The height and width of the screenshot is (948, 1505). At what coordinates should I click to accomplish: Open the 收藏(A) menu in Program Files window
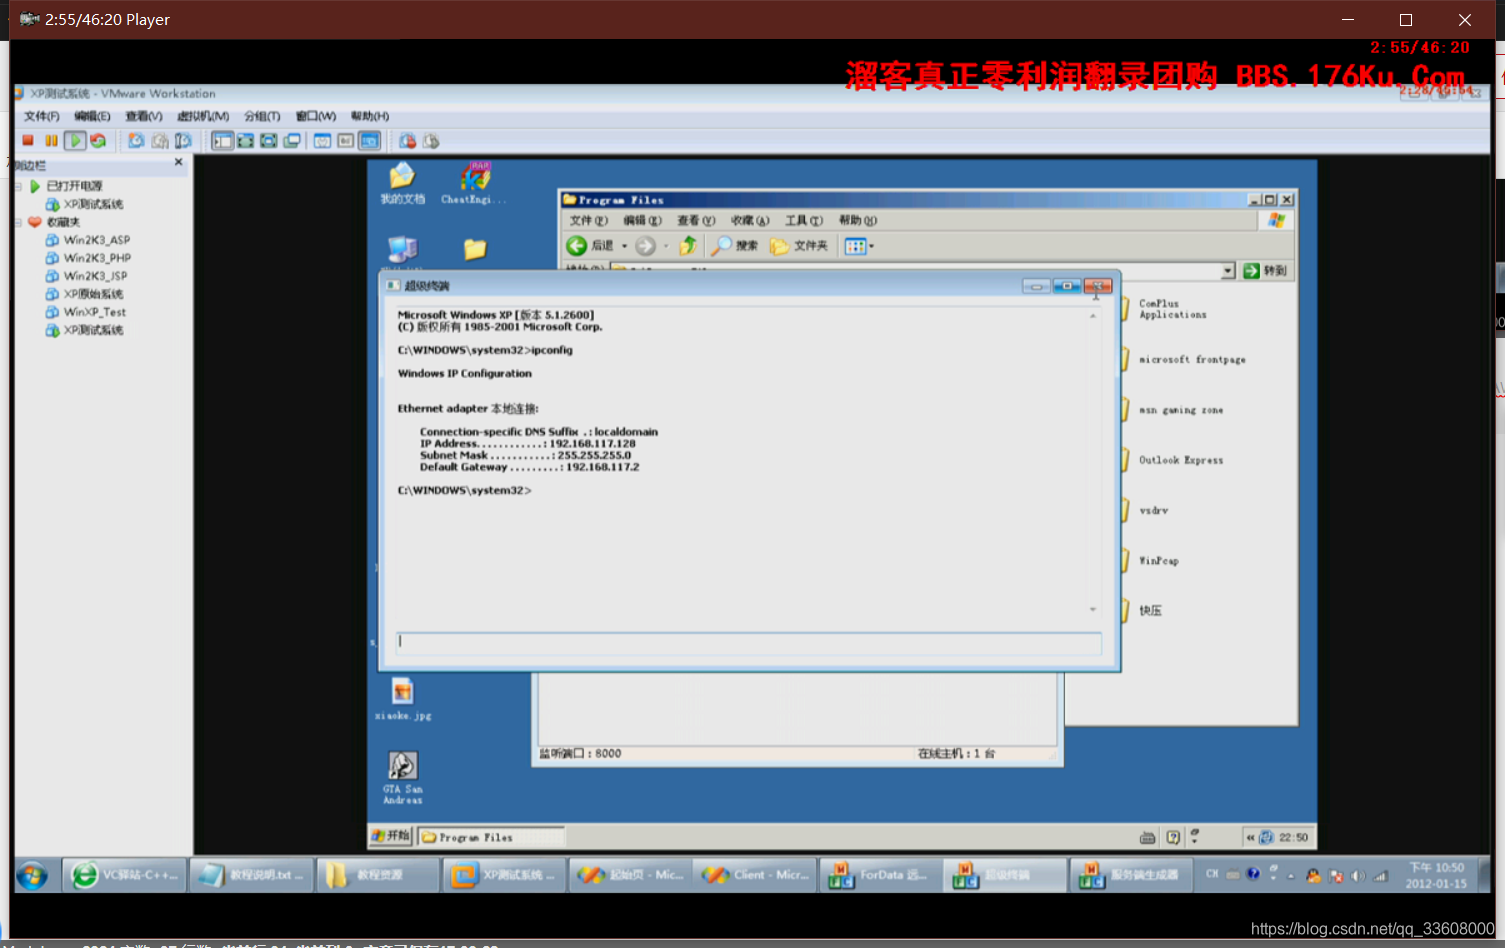[750, 221]
